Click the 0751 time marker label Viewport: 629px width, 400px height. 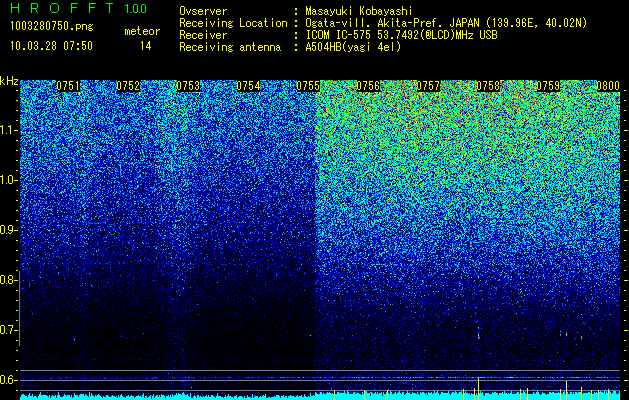pyautogui.click(x=67, y=86)
